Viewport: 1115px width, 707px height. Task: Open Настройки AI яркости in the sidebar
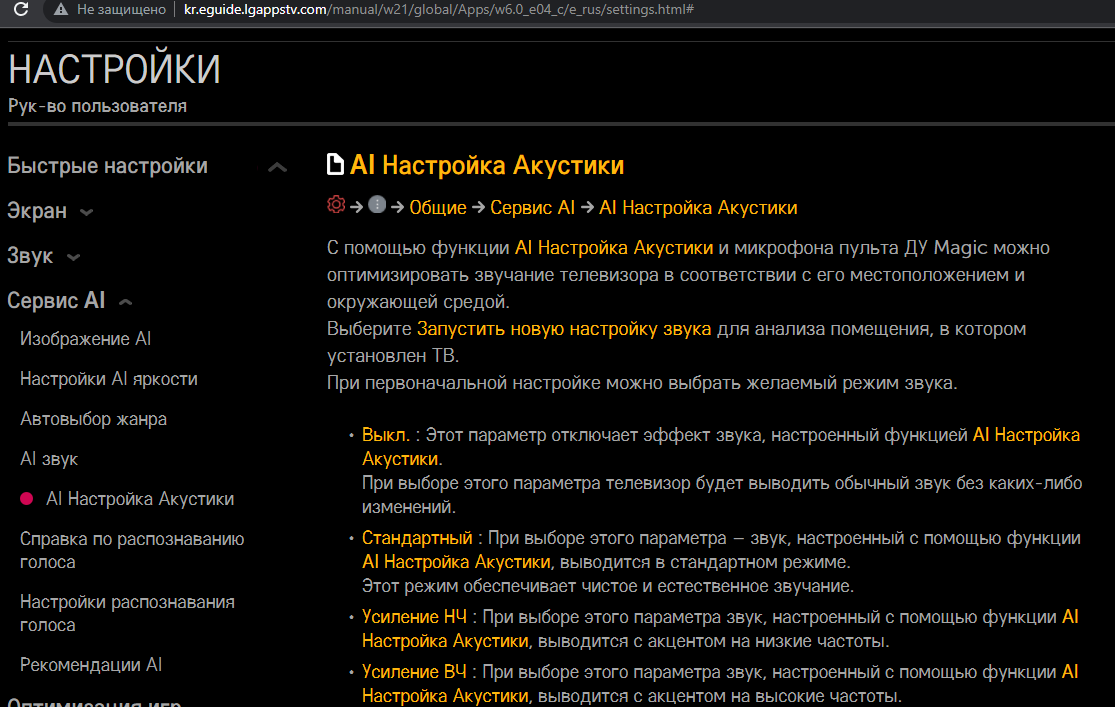click(x=109, y=379)
